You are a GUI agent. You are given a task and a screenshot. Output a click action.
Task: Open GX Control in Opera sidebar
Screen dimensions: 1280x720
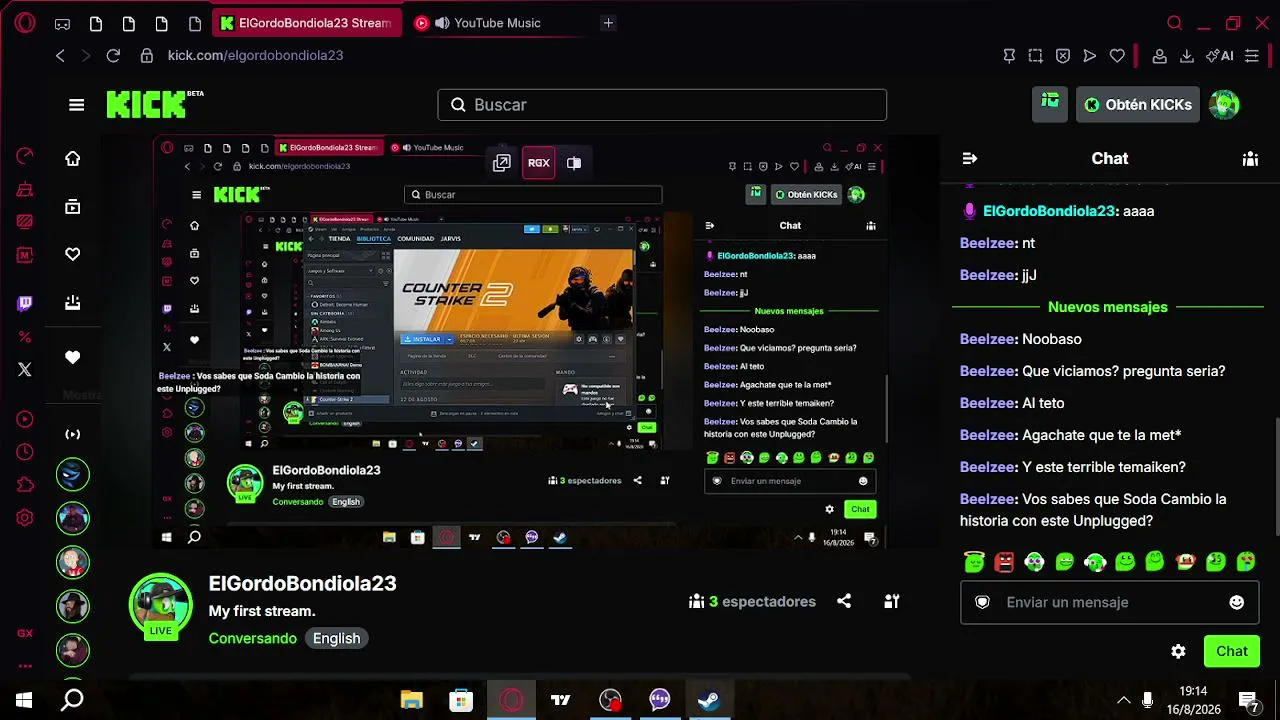[25, 156]
